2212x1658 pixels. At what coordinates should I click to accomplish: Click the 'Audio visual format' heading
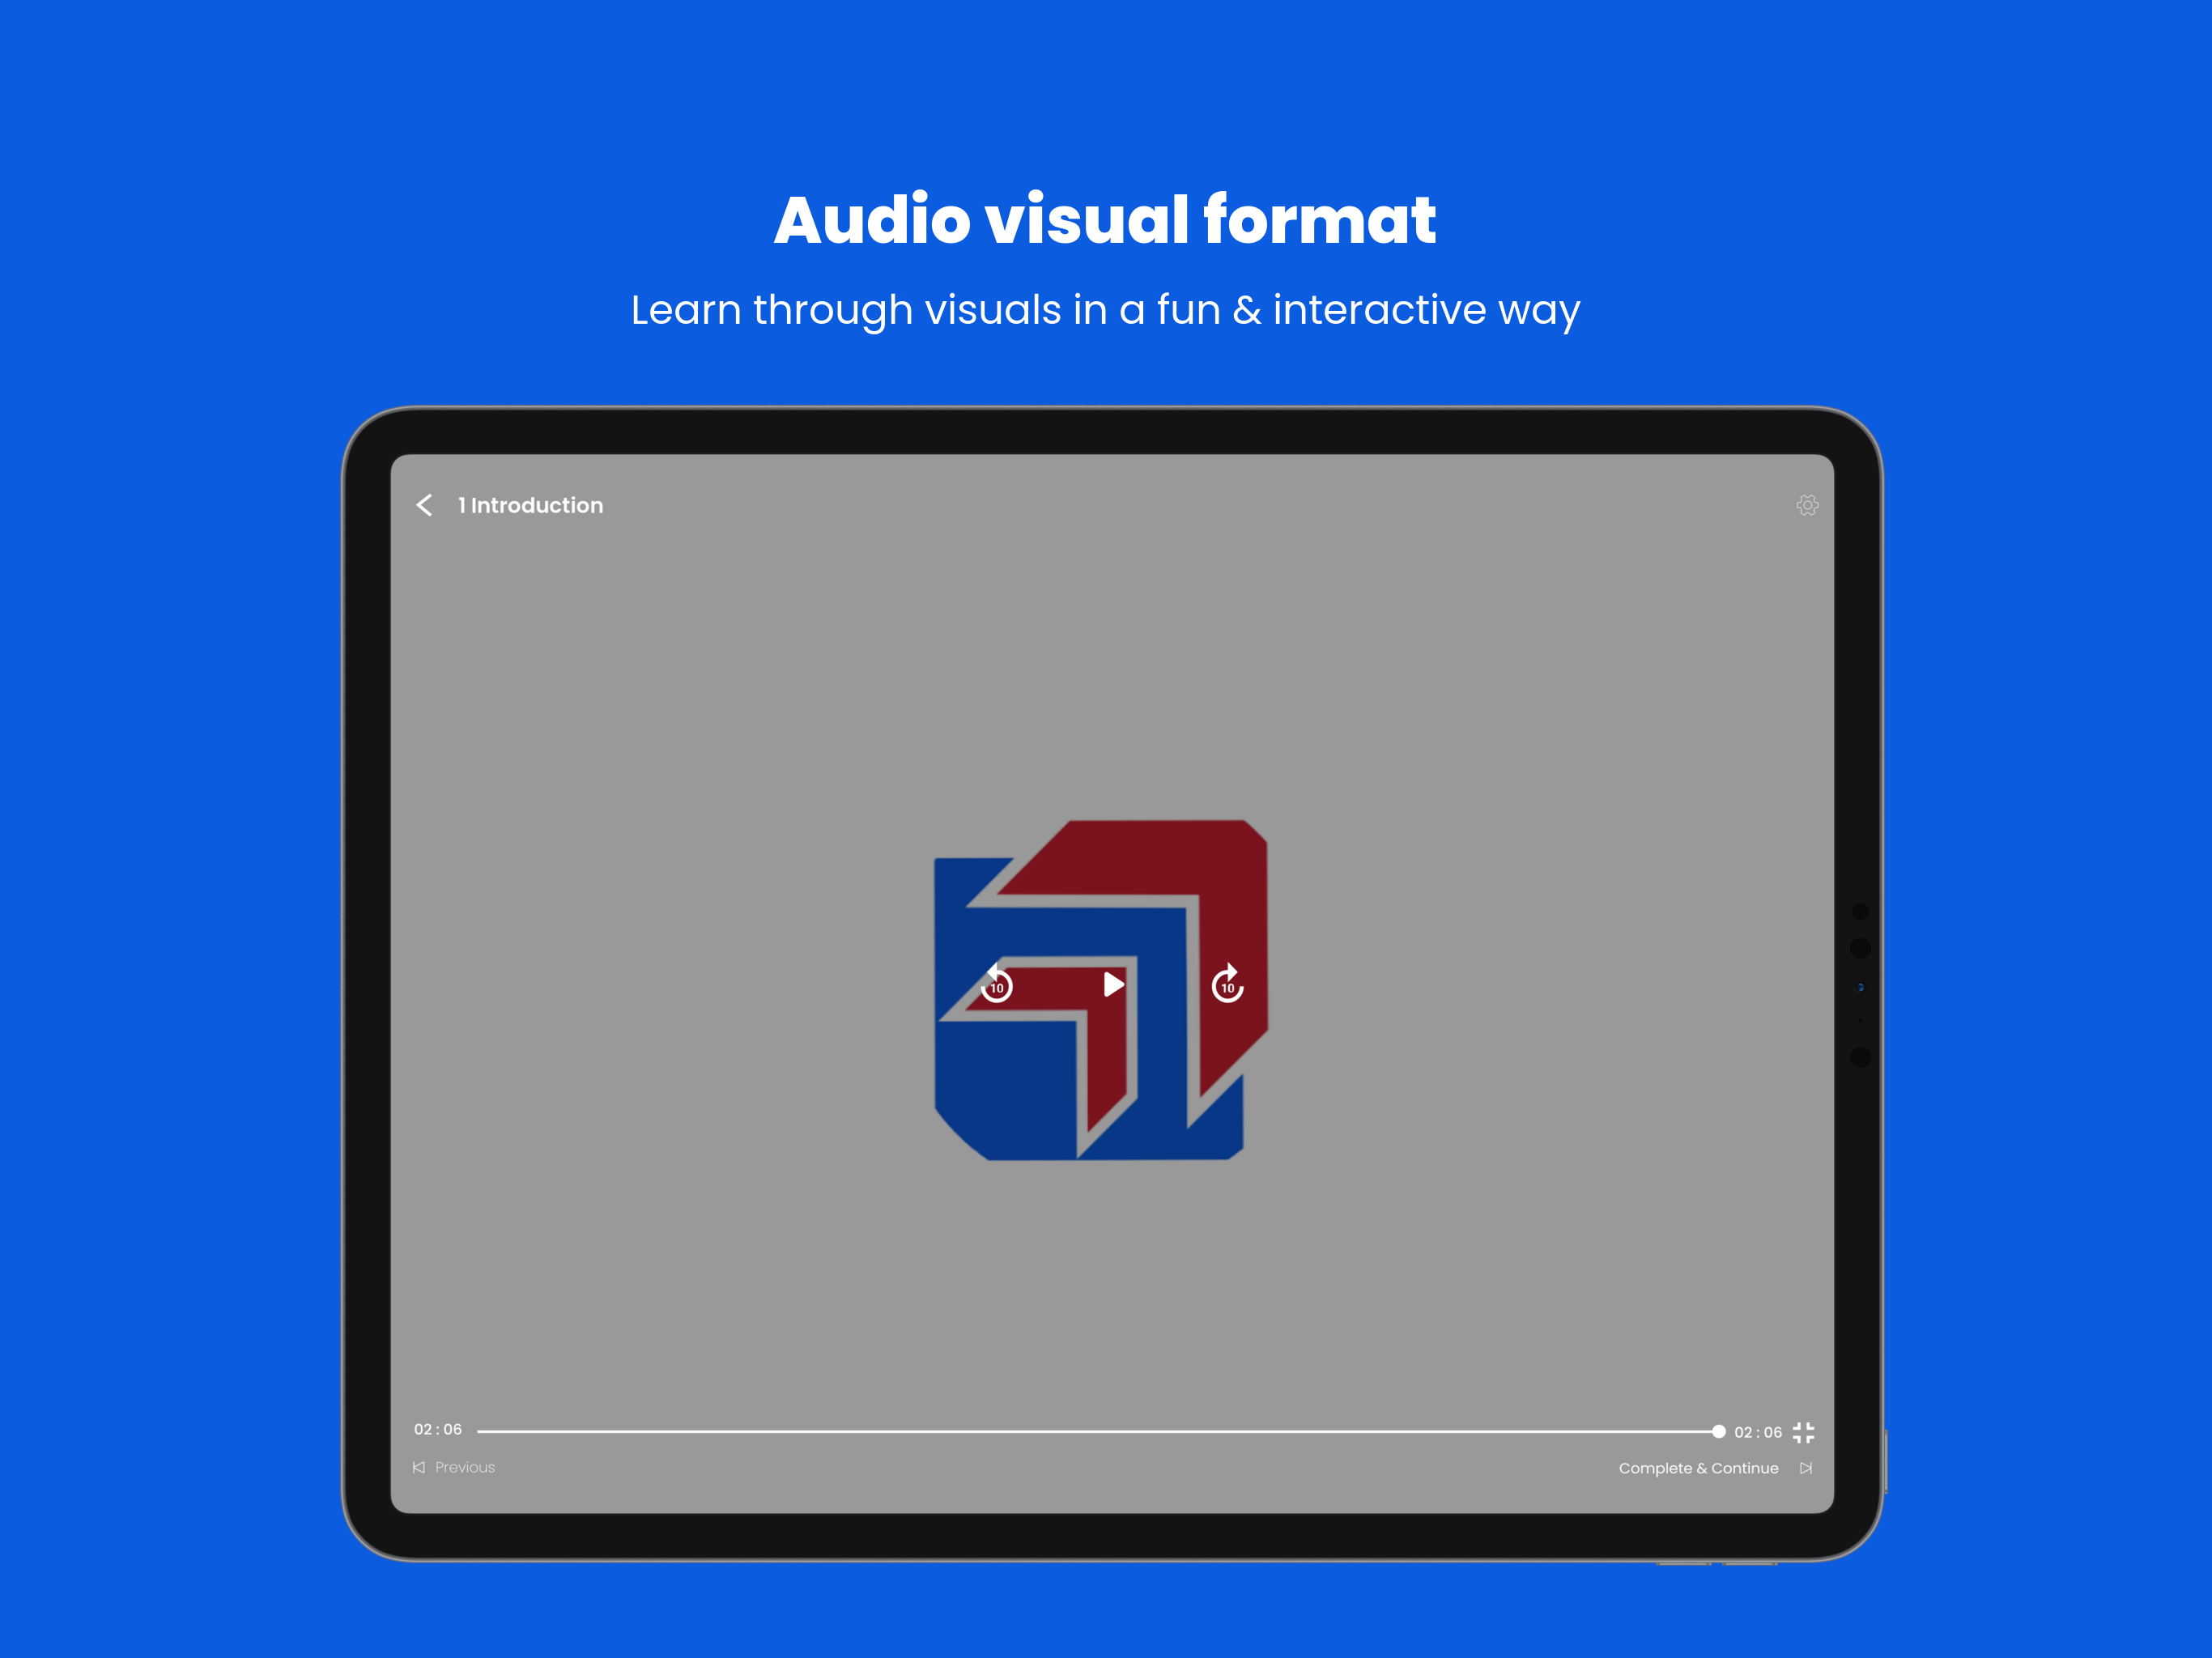[1105, 219]
